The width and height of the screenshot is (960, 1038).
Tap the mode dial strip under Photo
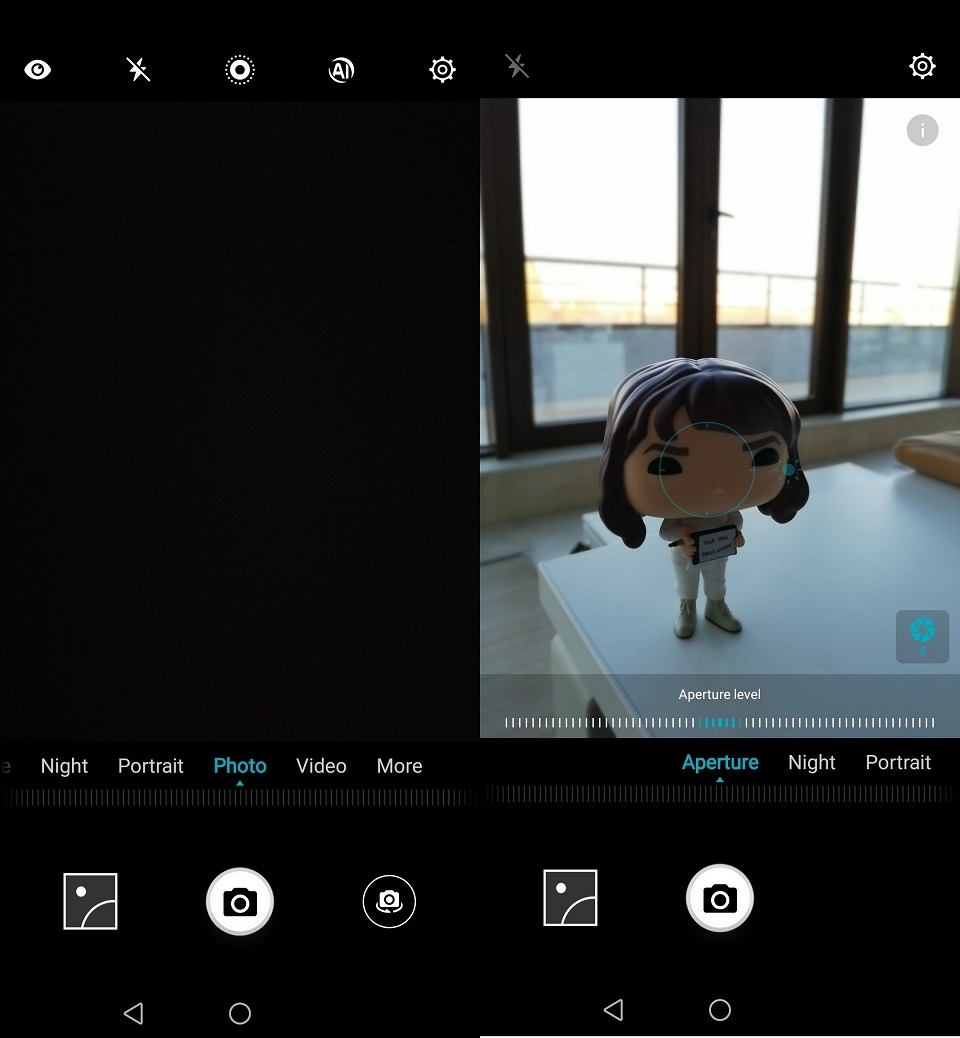tap(240, 798)
